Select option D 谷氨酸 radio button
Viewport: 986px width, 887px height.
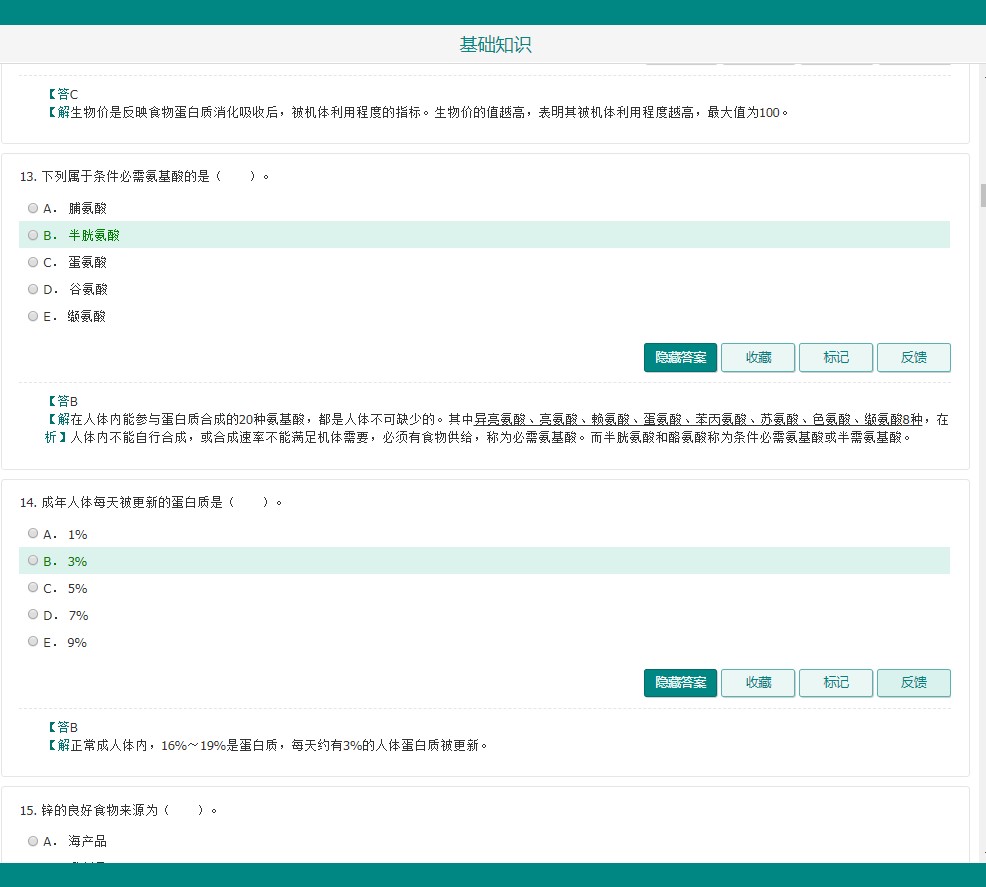[33, 289]
